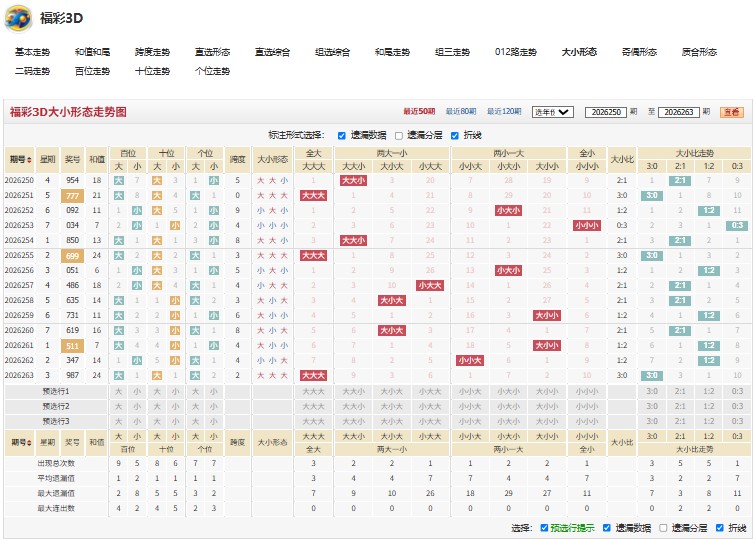Click the teal 3:0 badge in row 2026255

(652, 256)
